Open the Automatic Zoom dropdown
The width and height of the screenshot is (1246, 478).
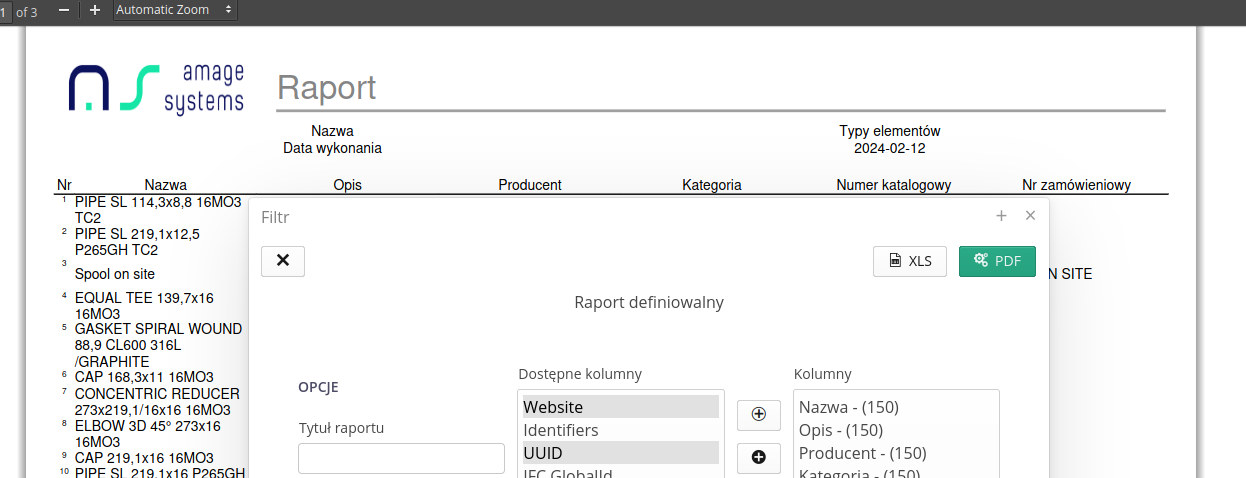[175, 10]
